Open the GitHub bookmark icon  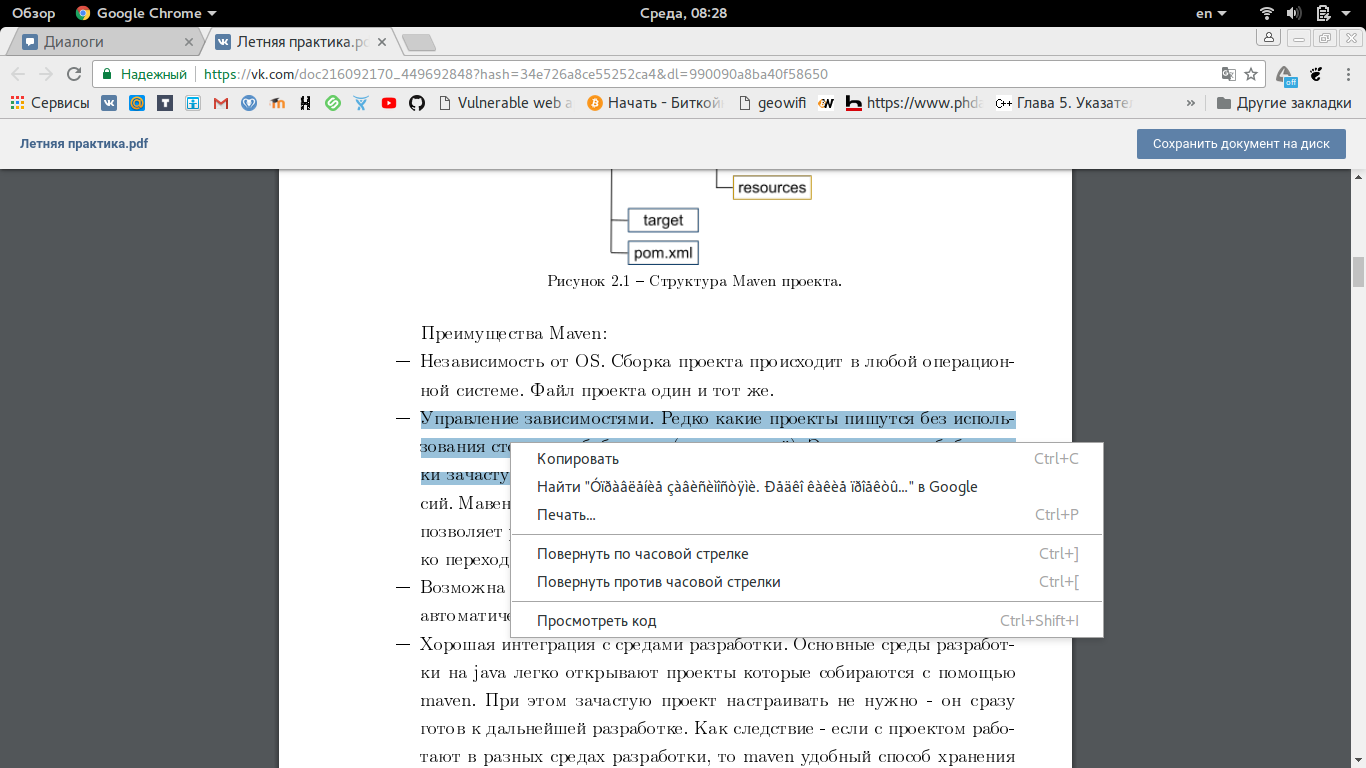417,102
